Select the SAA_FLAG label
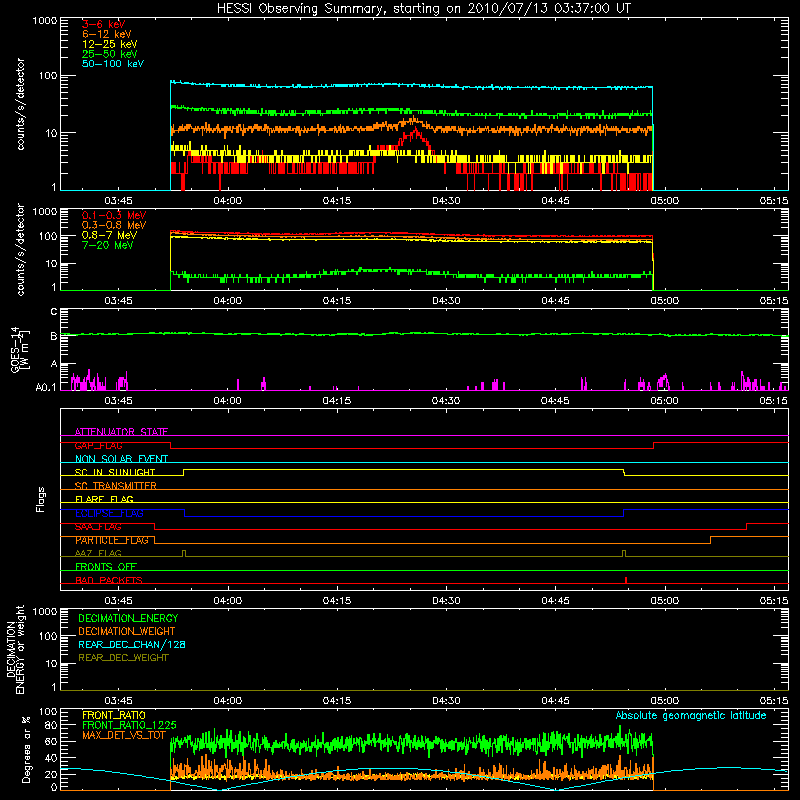Screen dimensions: 800x800 click(98, 527)
